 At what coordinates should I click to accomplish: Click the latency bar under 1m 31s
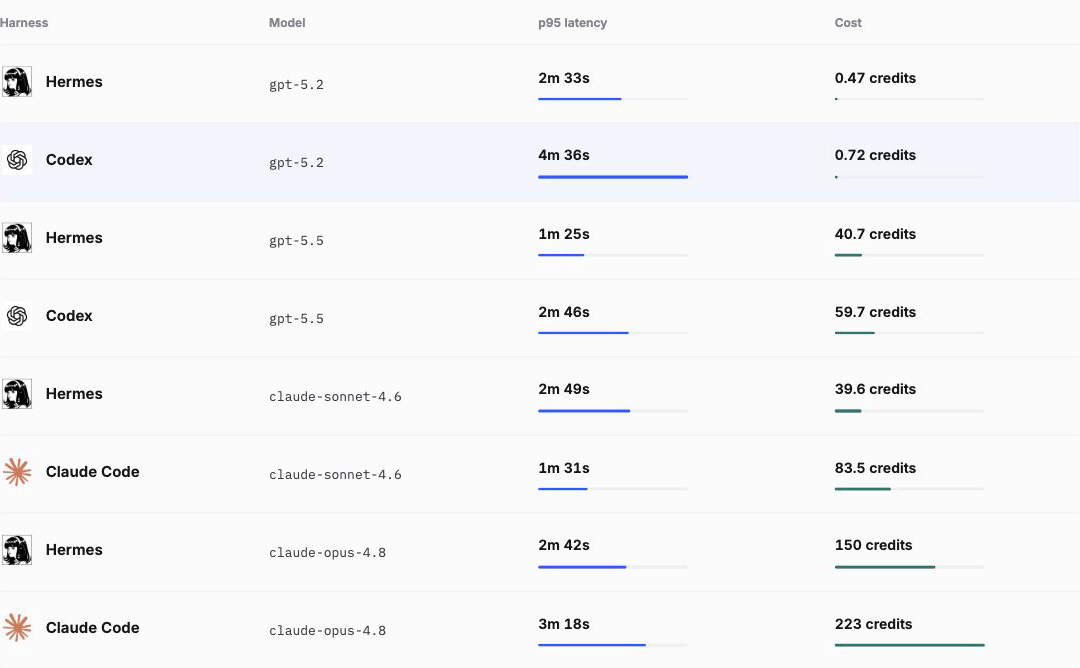(x=613, y=489)
